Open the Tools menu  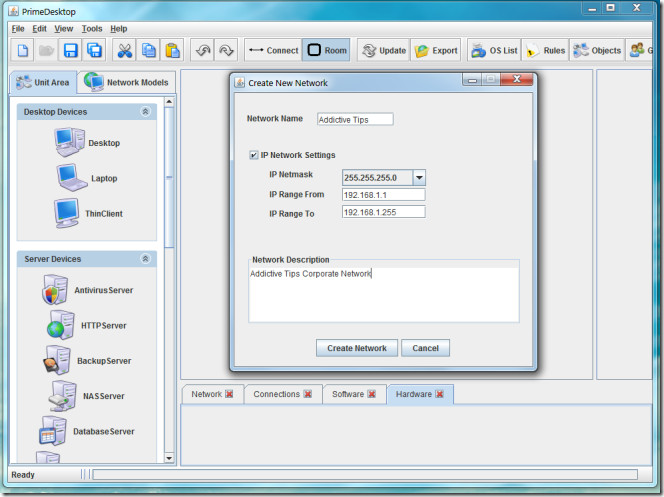point(92,29)
